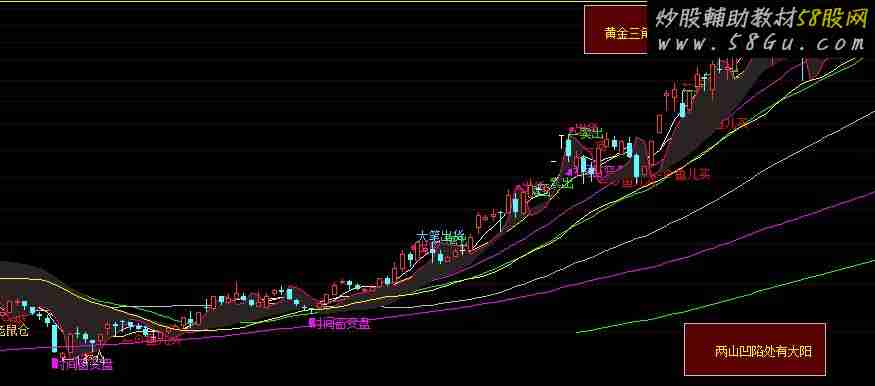Select the 老鼠仓 label at left edge
Image resolution: width=875 pixels, height=386 pixels.
coord(13,330)
